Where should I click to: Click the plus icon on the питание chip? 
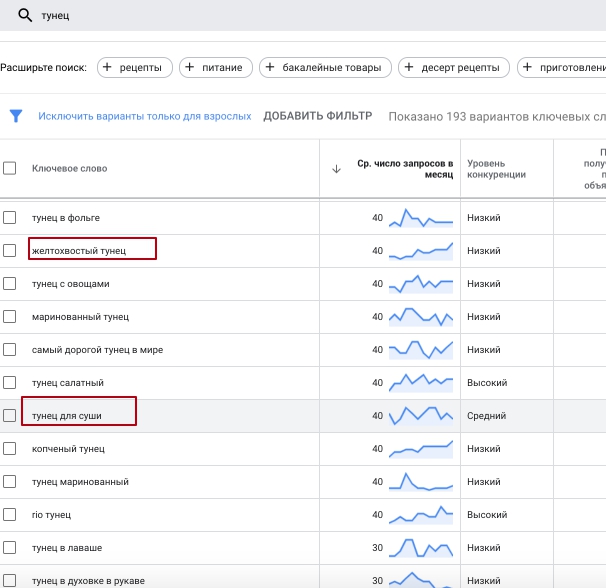point(189,67)
